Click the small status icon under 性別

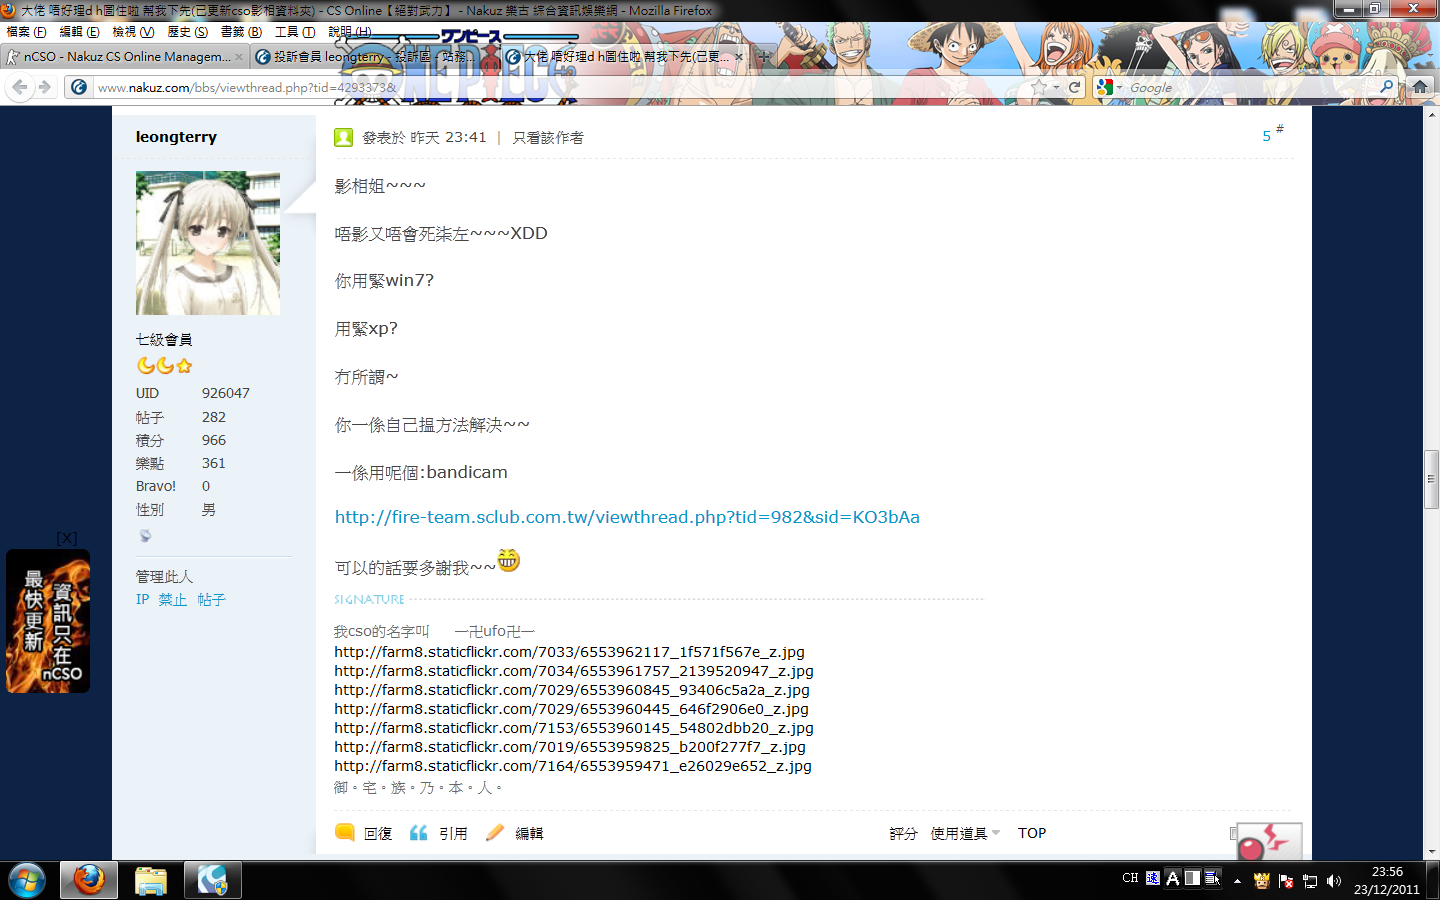point(145,536)
